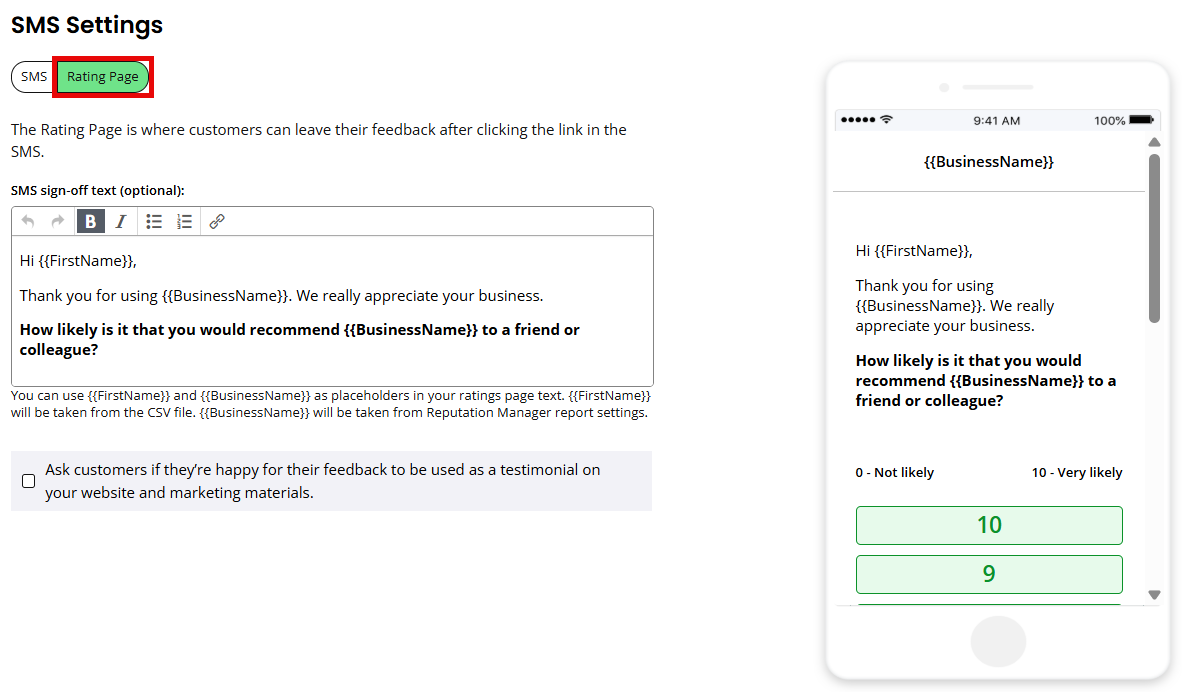The width and height of the screenshot is (1182, 692).
Task: Click inside the sign-off text editor area
Action: 332,311
